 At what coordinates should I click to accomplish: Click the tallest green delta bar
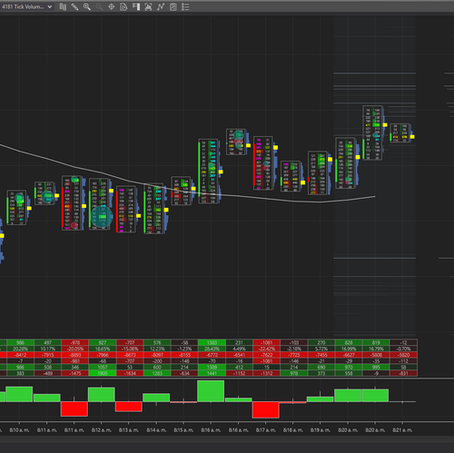tap(211, 391)
